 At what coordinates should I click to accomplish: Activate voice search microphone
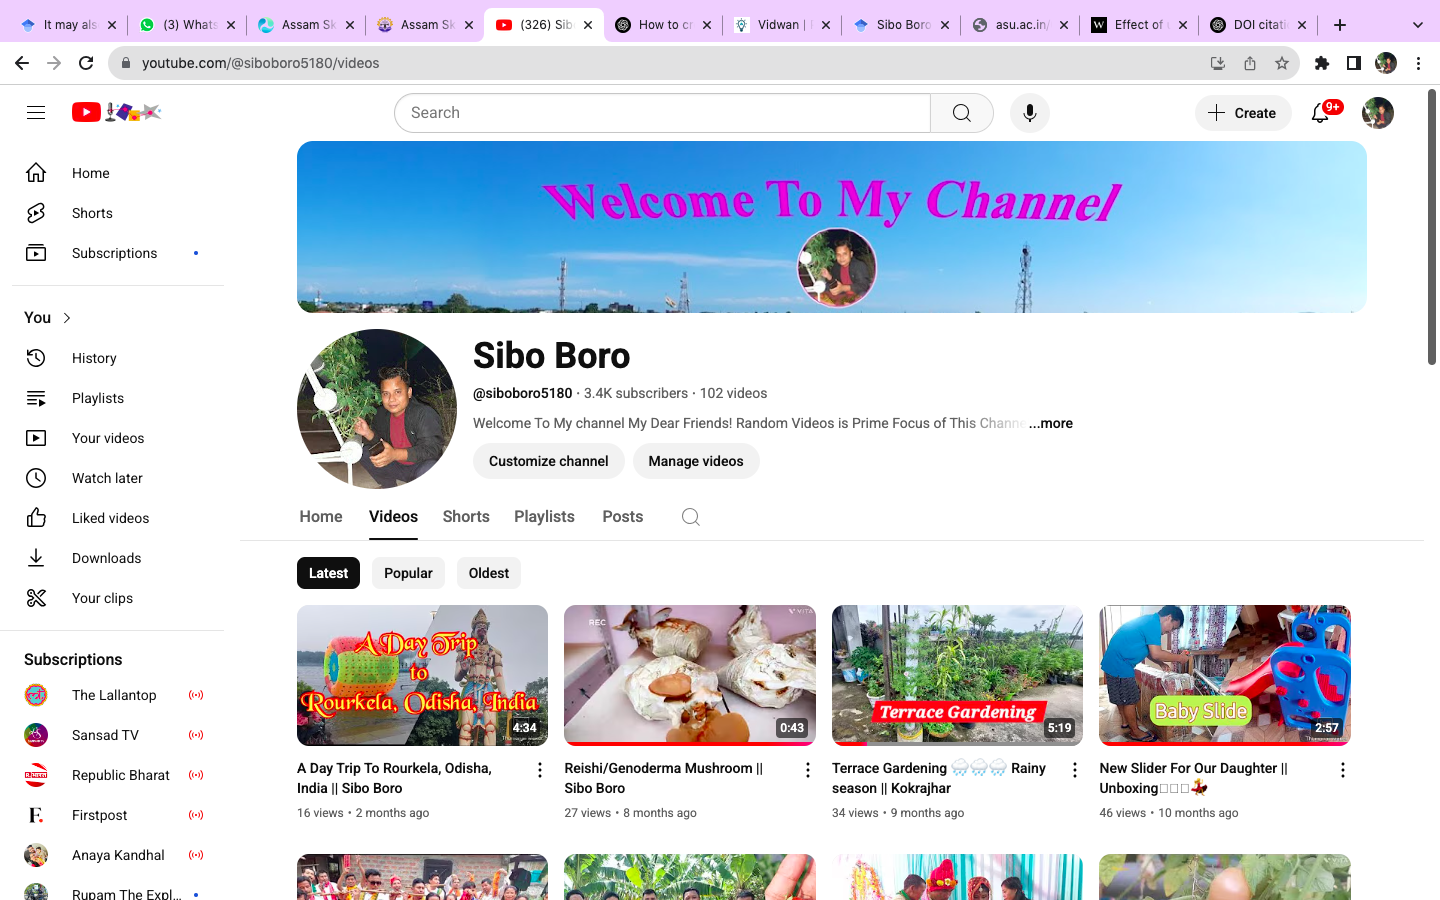pyautogui.click(x=1029, y=113)
